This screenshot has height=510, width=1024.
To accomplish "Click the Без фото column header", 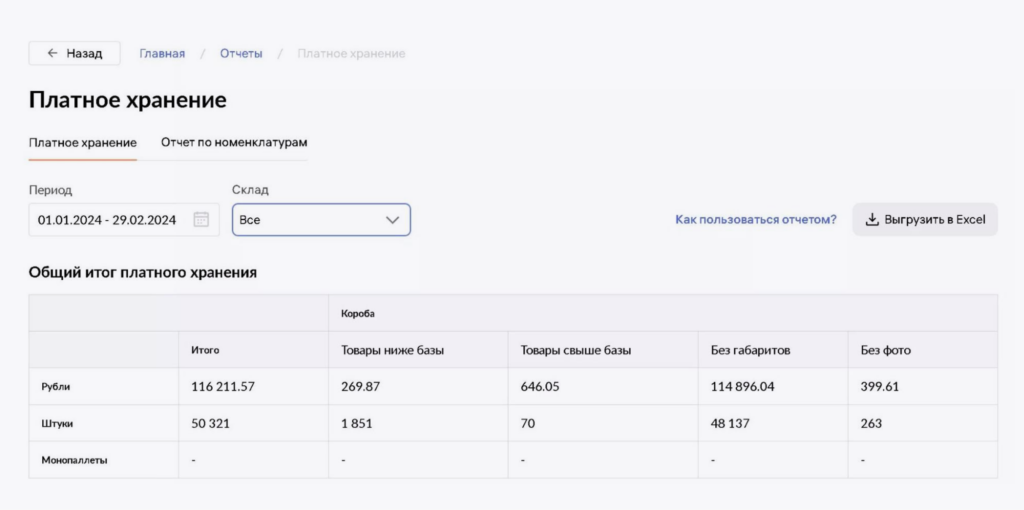I will [885, 350].
